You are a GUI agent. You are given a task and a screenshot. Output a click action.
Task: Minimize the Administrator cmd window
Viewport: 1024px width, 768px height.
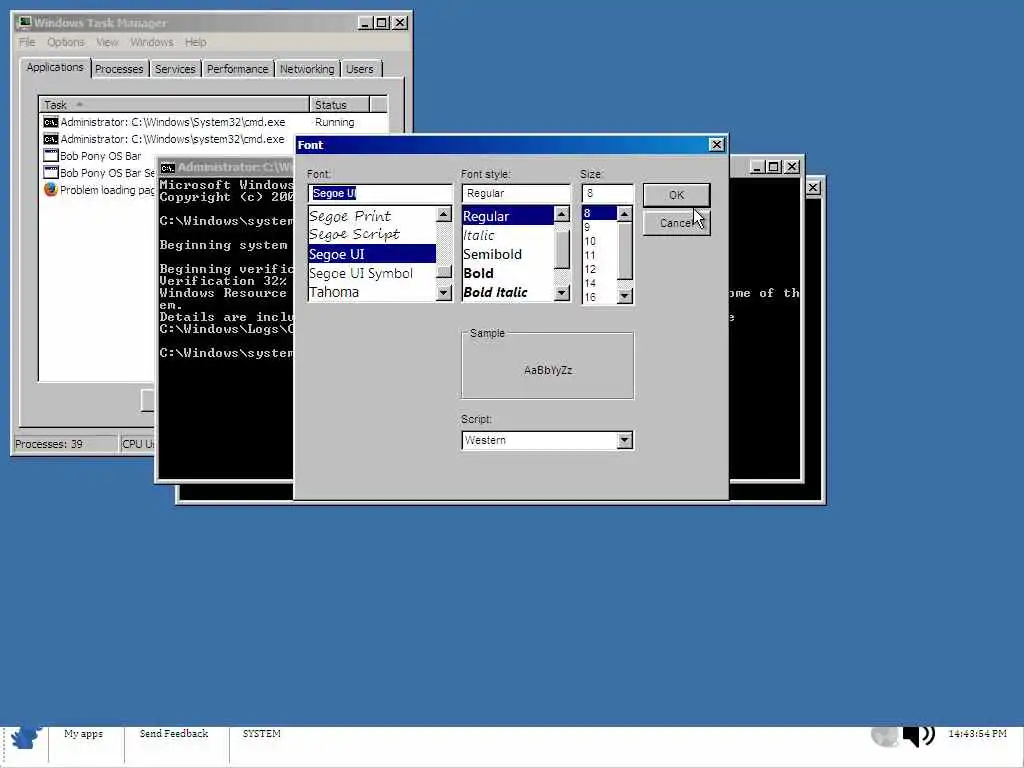tap(756, 167)
